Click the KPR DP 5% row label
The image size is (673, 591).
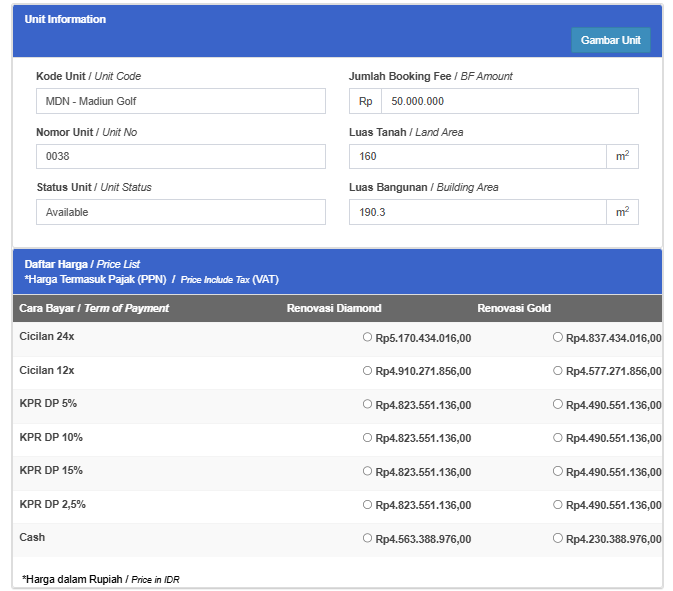(48, 403)
